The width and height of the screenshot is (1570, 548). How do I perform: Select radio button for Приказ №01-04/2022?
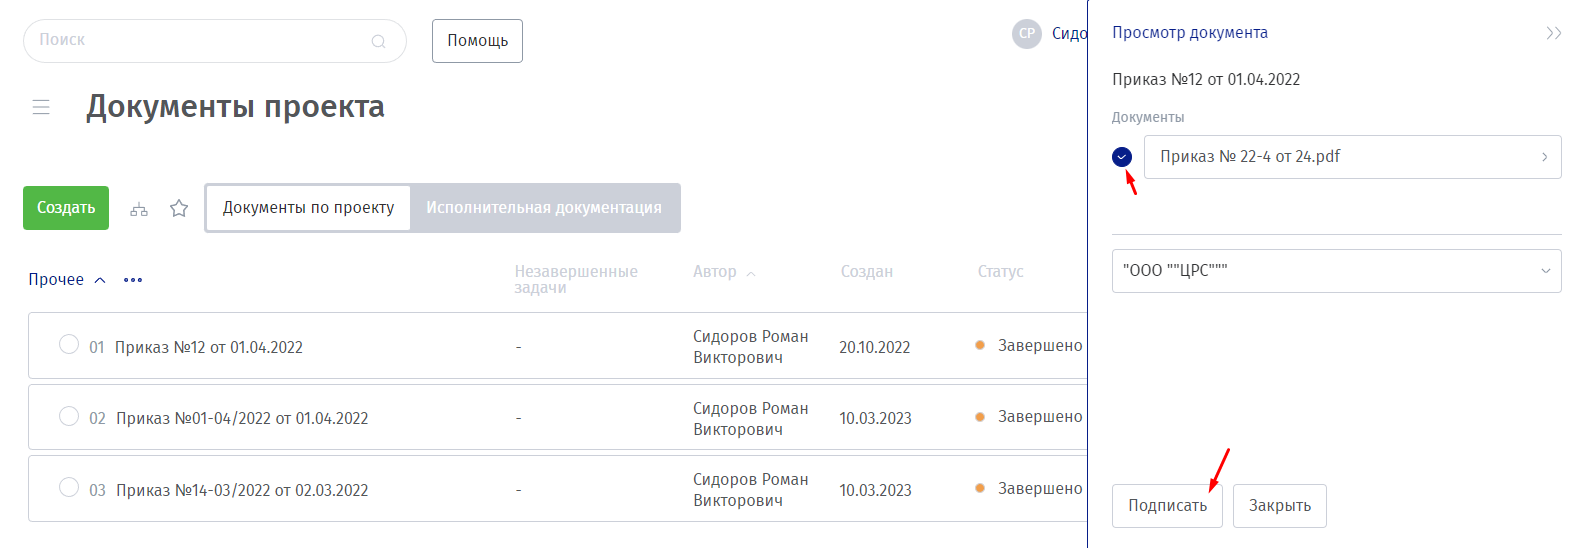(x=69, y=416)
